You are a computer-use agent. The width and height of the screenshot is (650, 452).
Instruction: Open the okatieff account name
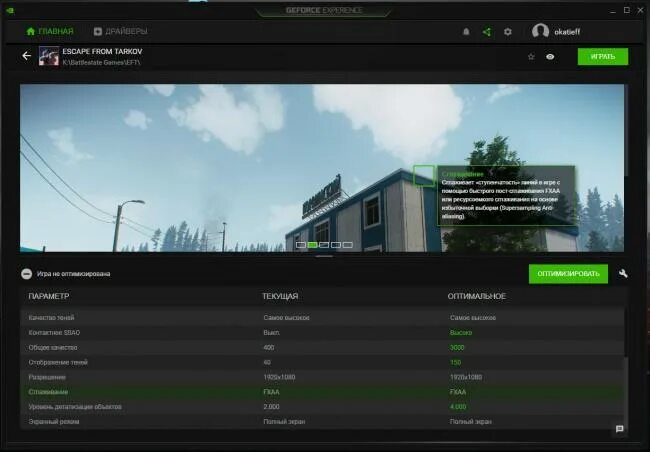[567, 32]
